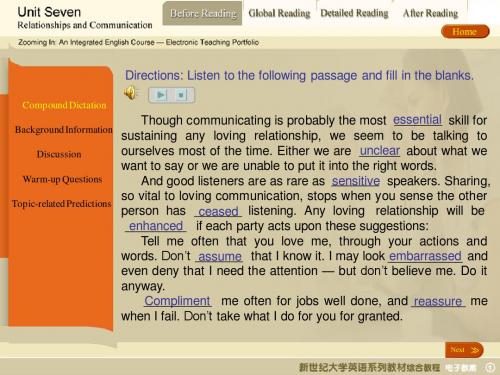The width and height of the screenshot is (500, 375).
Task: Switch to Global Reading tab
Action: coord(279,13)
